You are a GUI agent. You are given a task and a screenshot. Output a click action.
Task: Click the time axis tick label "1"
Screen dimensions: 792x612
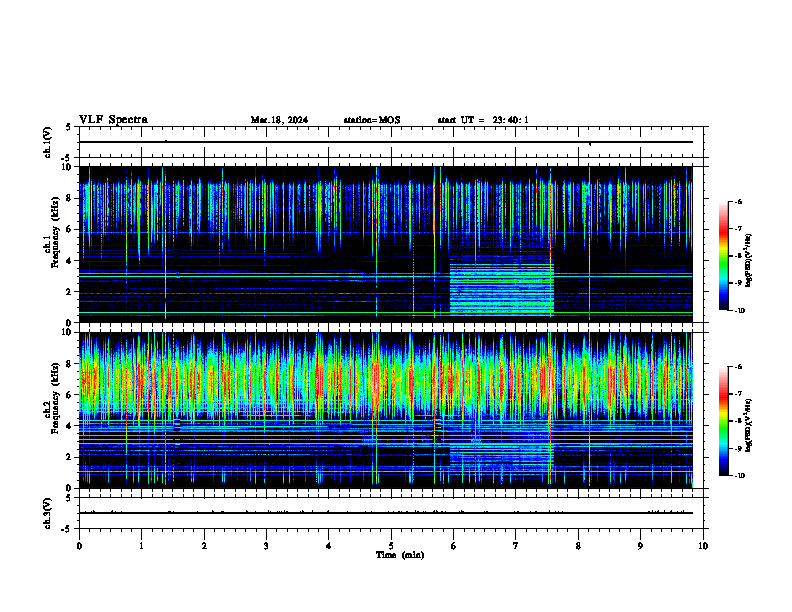(141, 545)
